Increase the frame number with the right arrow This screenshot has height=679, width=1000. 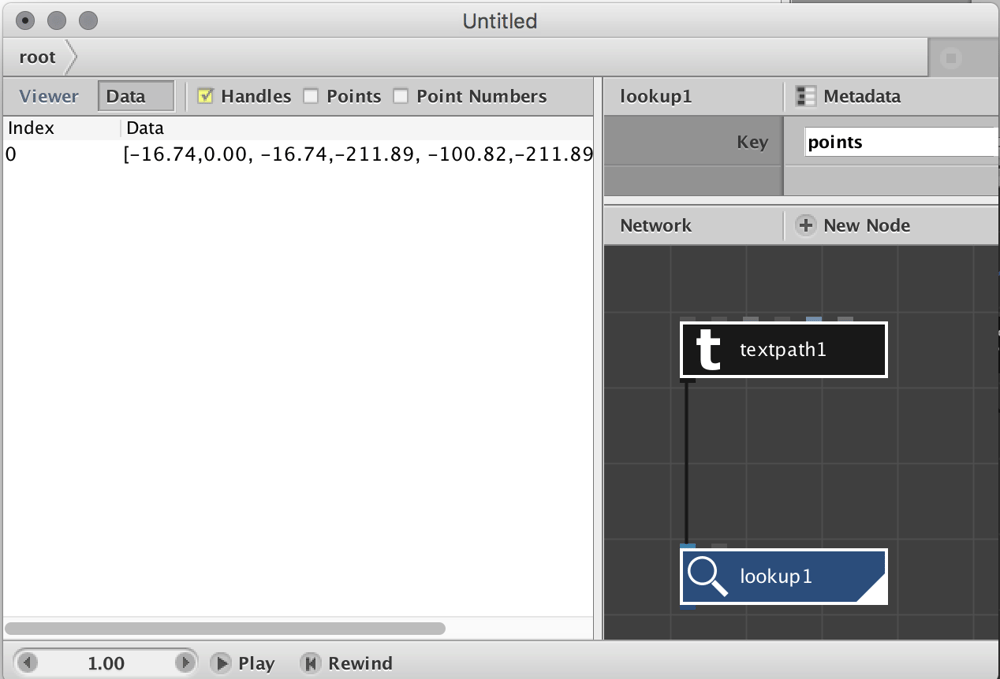[185, 663]
